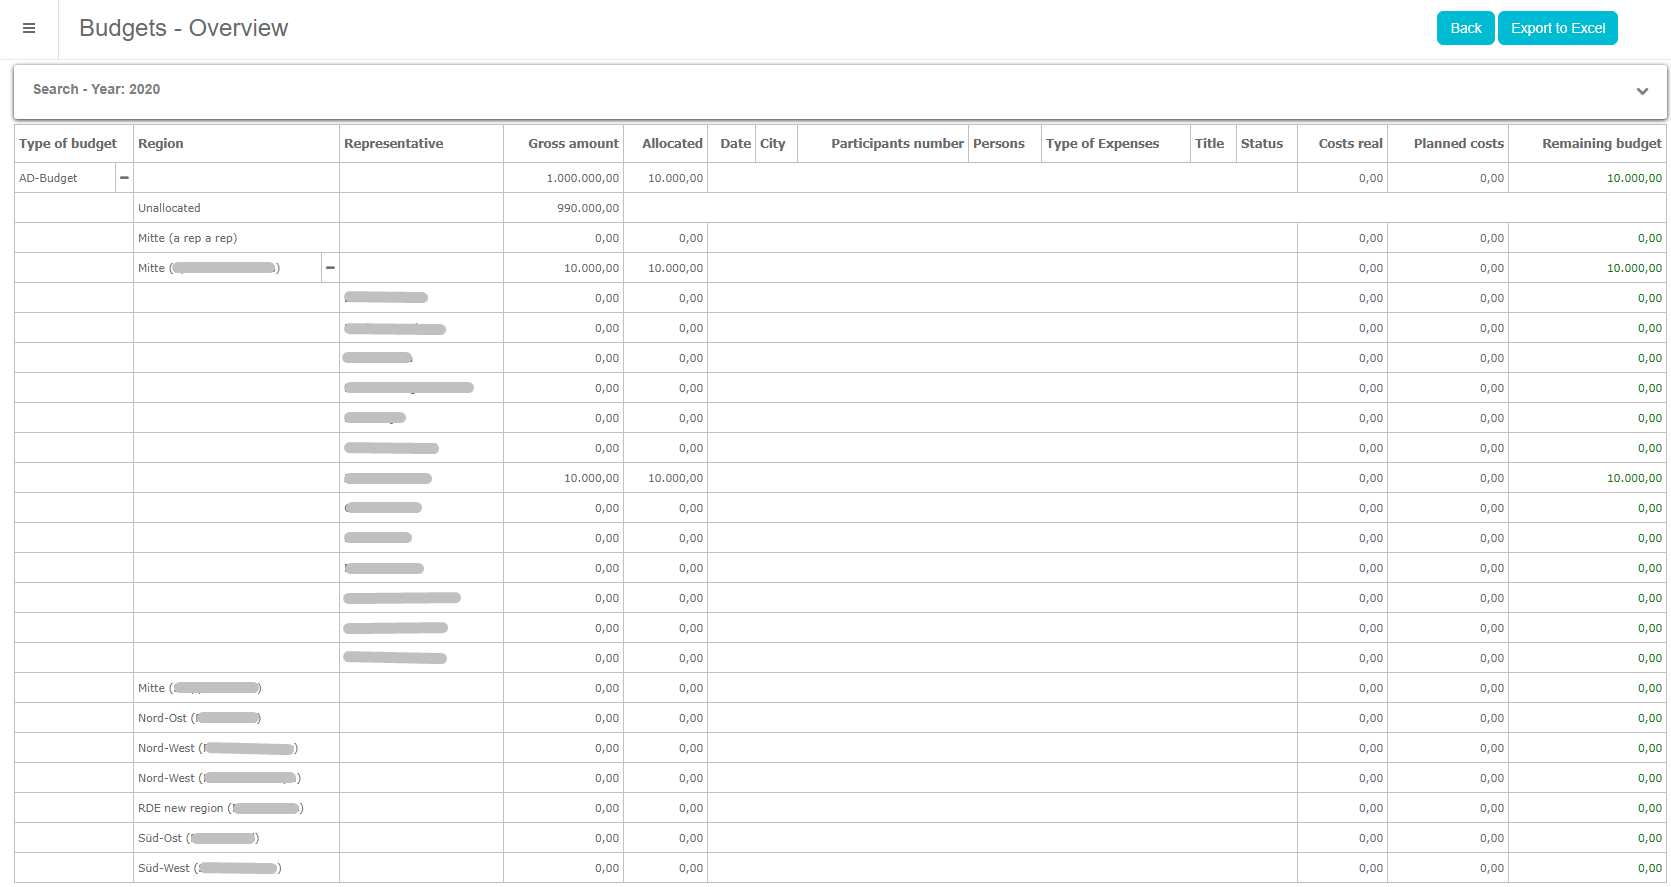Open the hamburger navigation menu

point(29,28)
